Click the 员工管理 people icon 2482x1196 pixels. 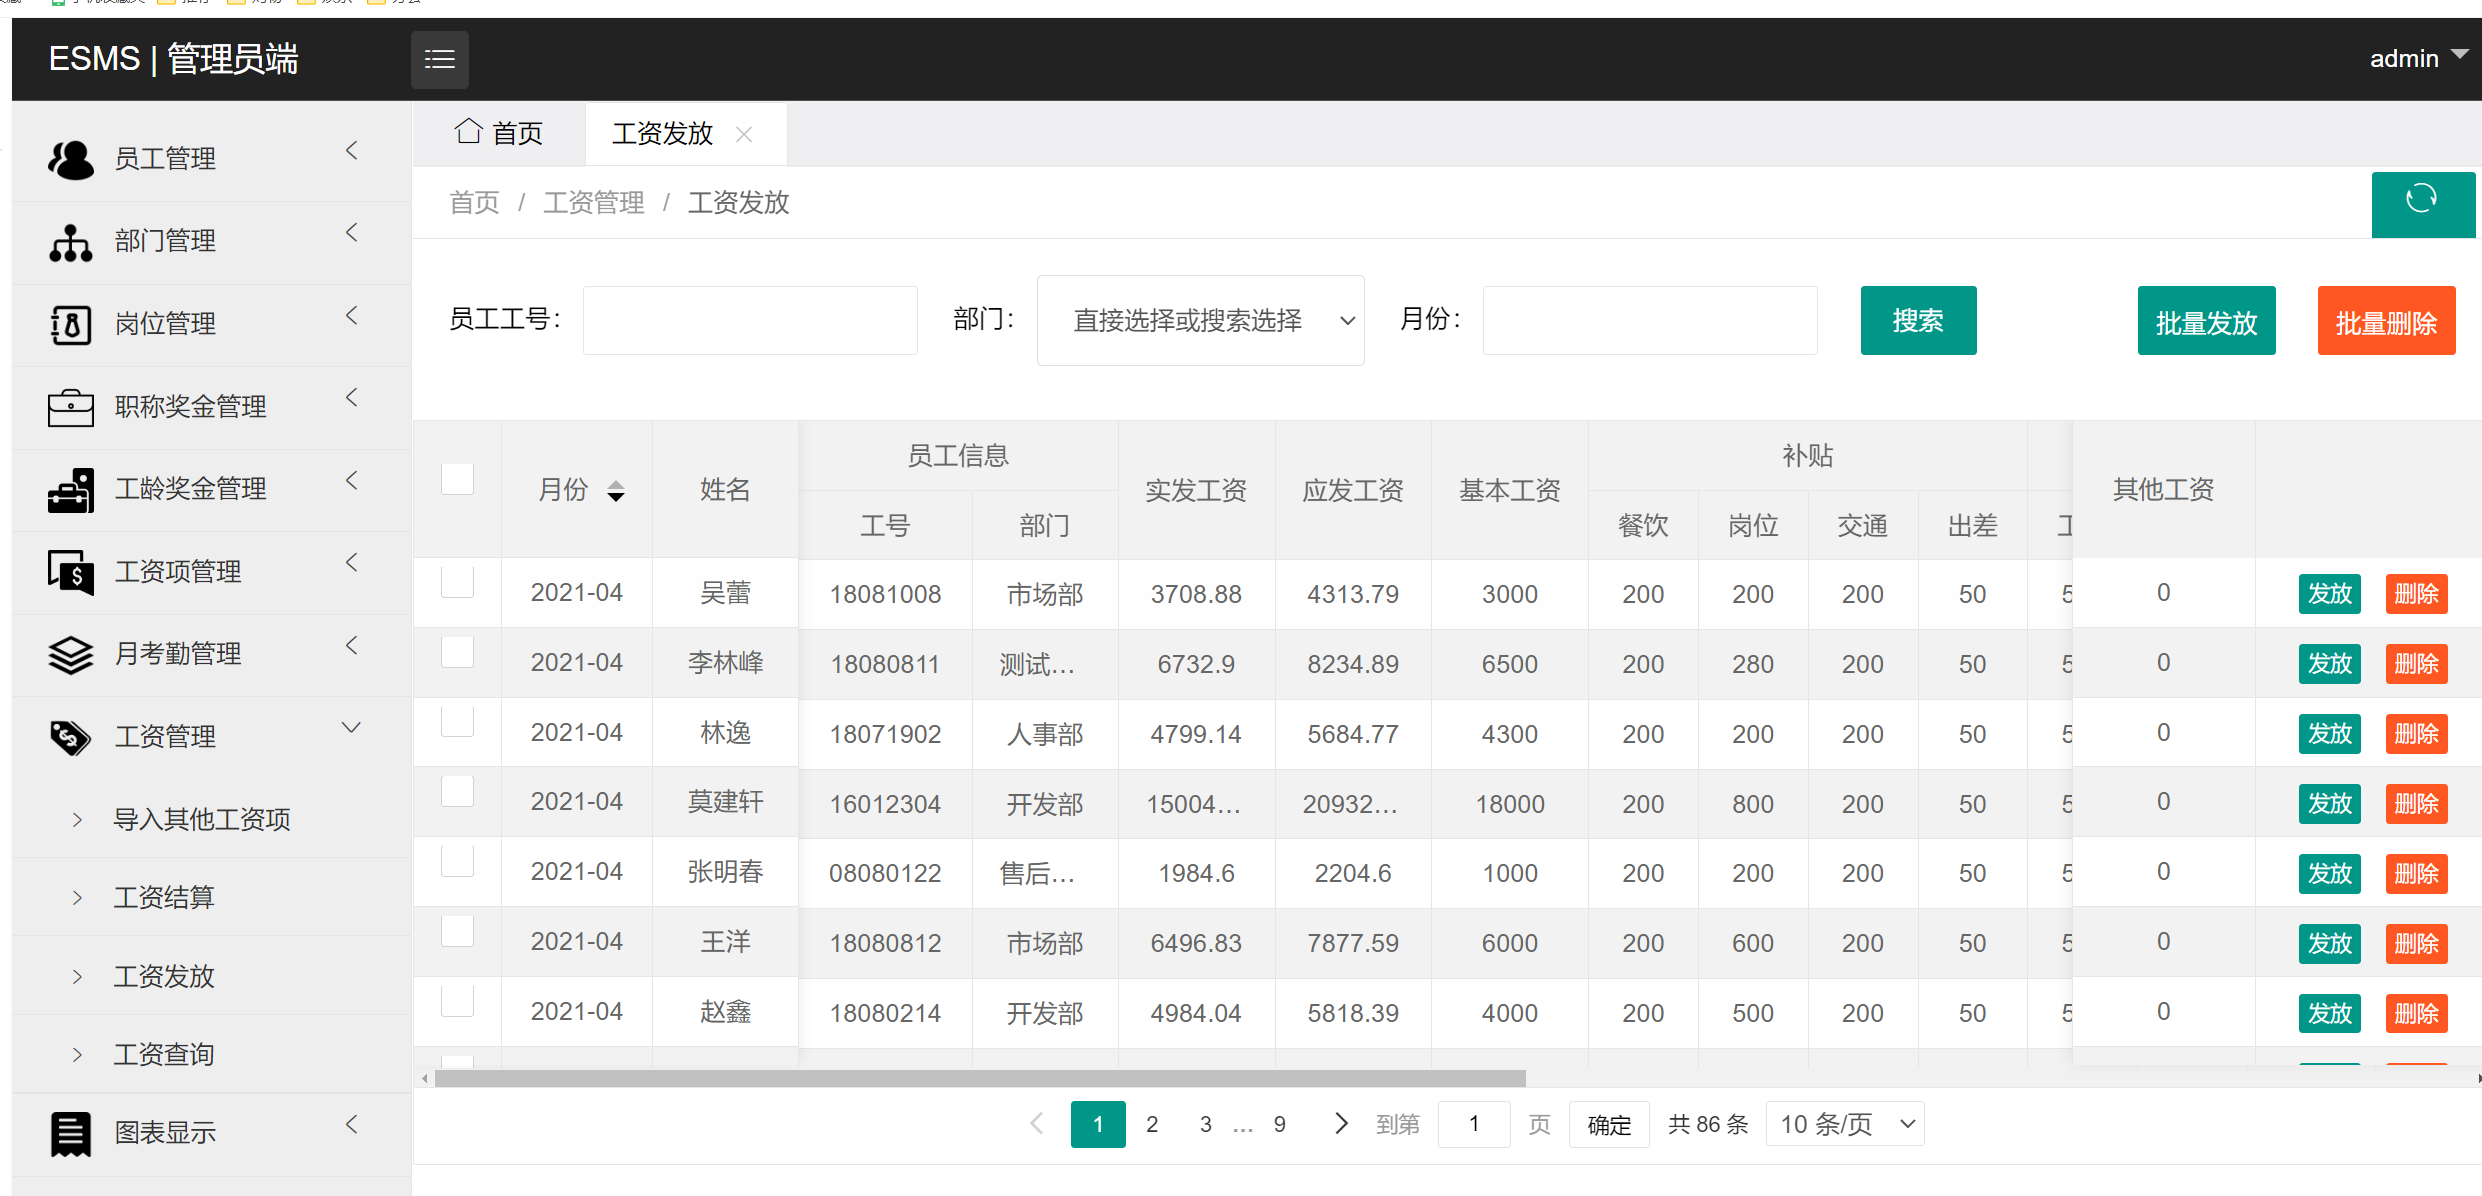[70, 159]
